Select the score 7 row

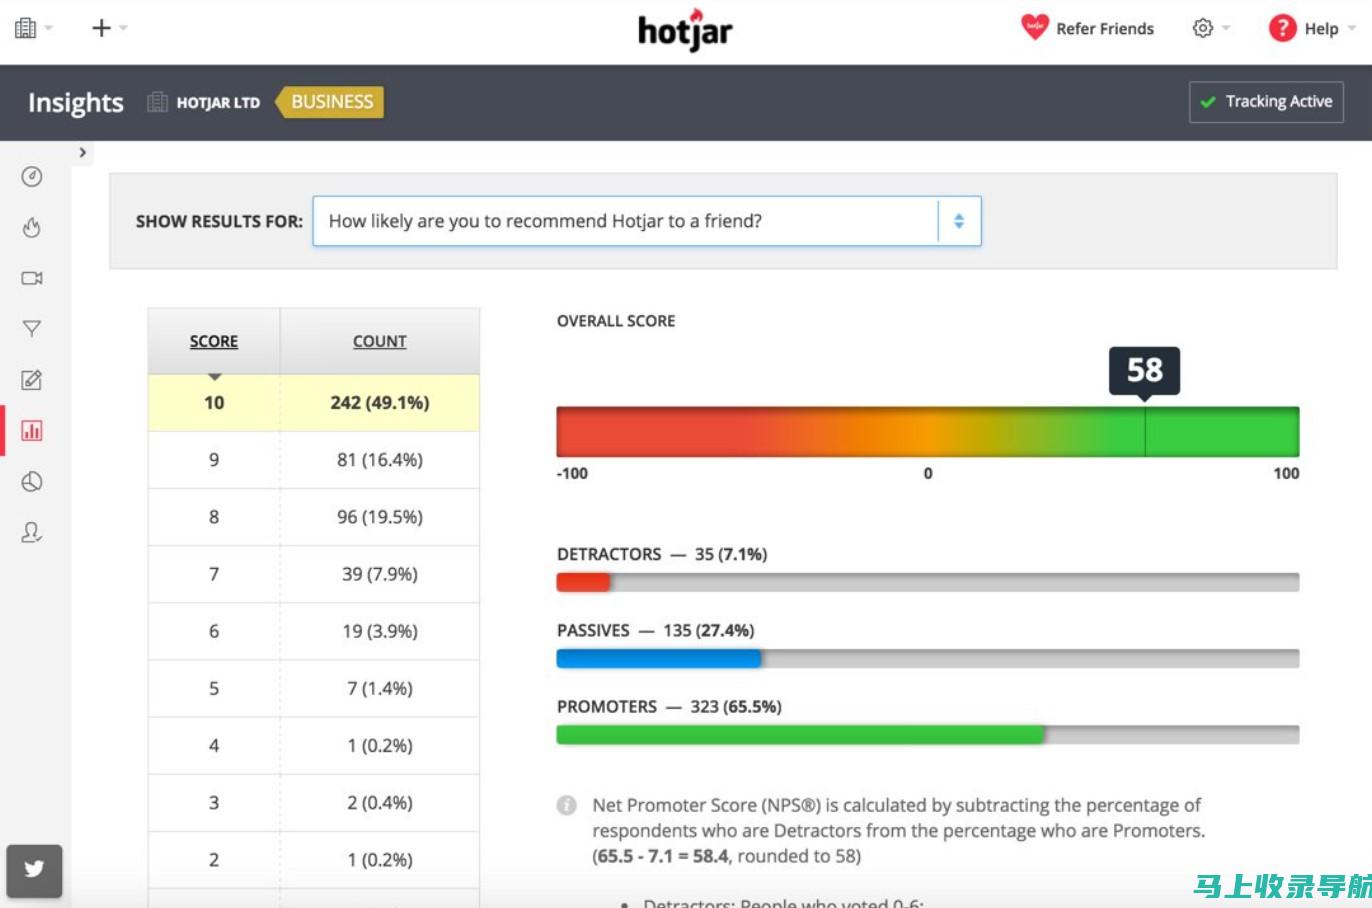point(314,574)
